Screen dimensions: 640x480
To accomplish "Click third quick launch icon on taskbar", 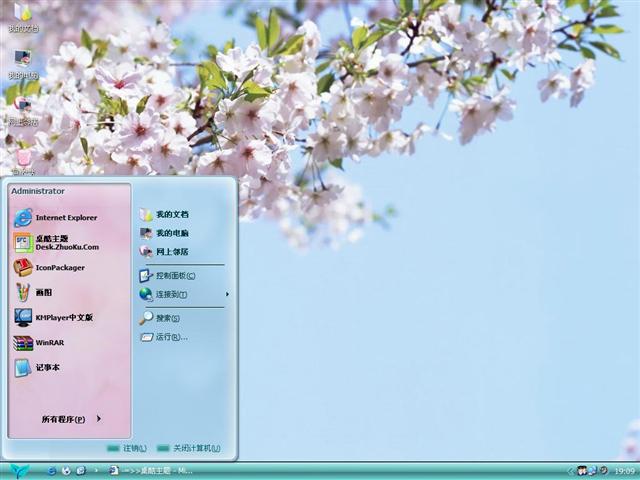I will 81,471.
